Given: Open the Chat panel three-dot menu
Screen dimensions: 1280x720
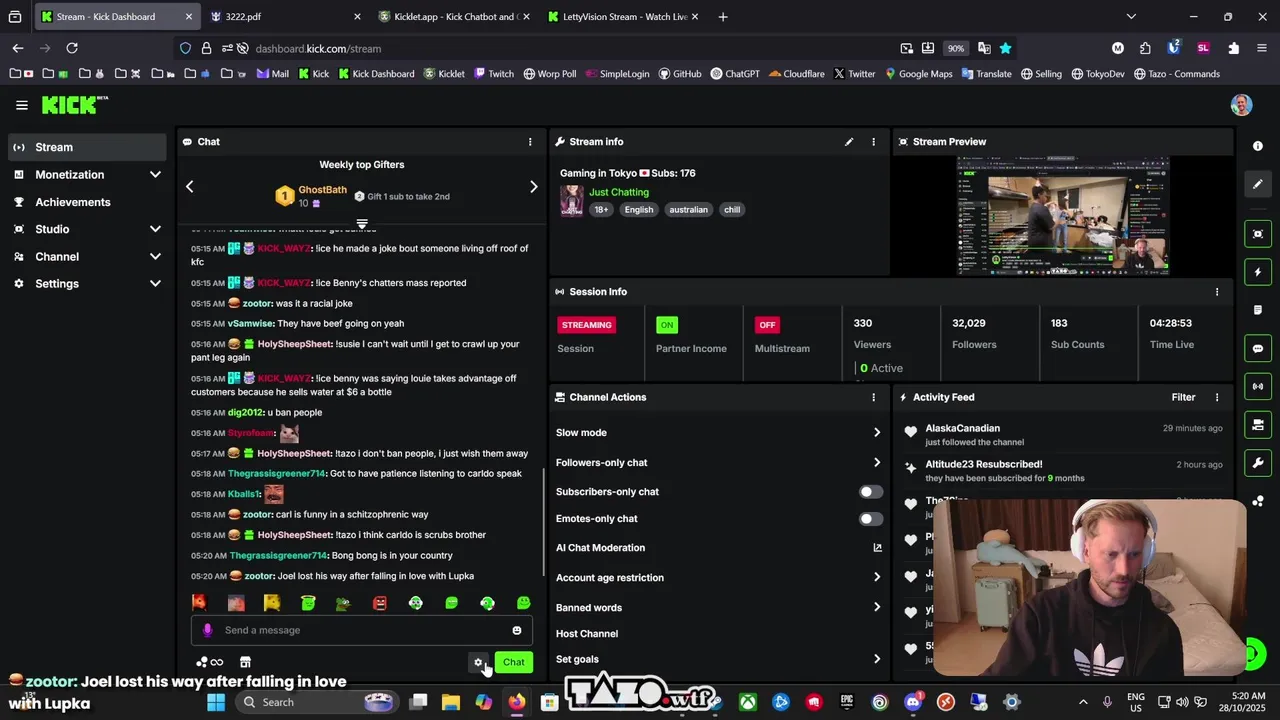Looking at the screenshot, I should pos(530,142).
